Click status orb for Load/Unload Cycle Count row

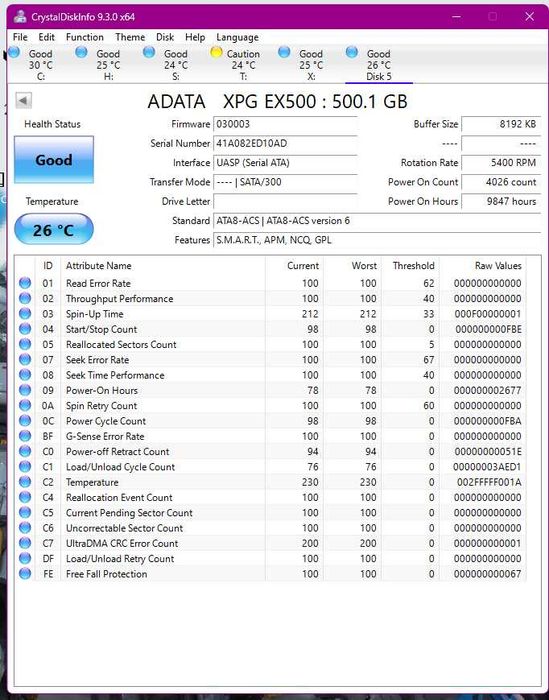pos(25,467)
